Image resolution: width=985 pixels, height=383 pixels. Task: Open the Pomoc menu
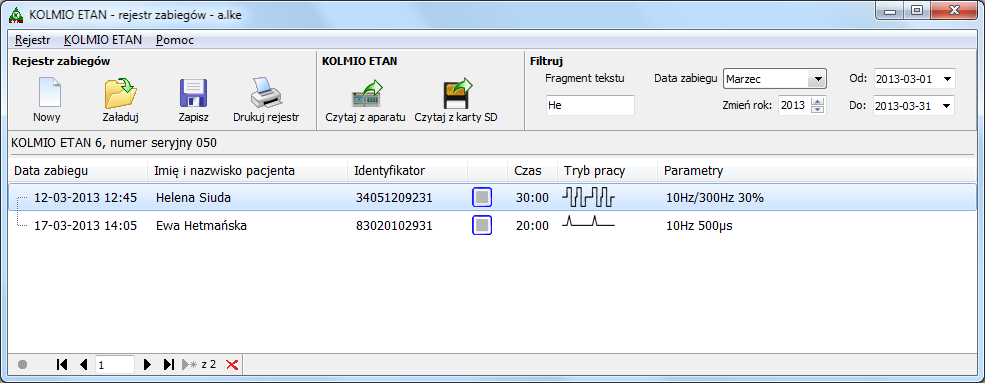tap(175, 40)
